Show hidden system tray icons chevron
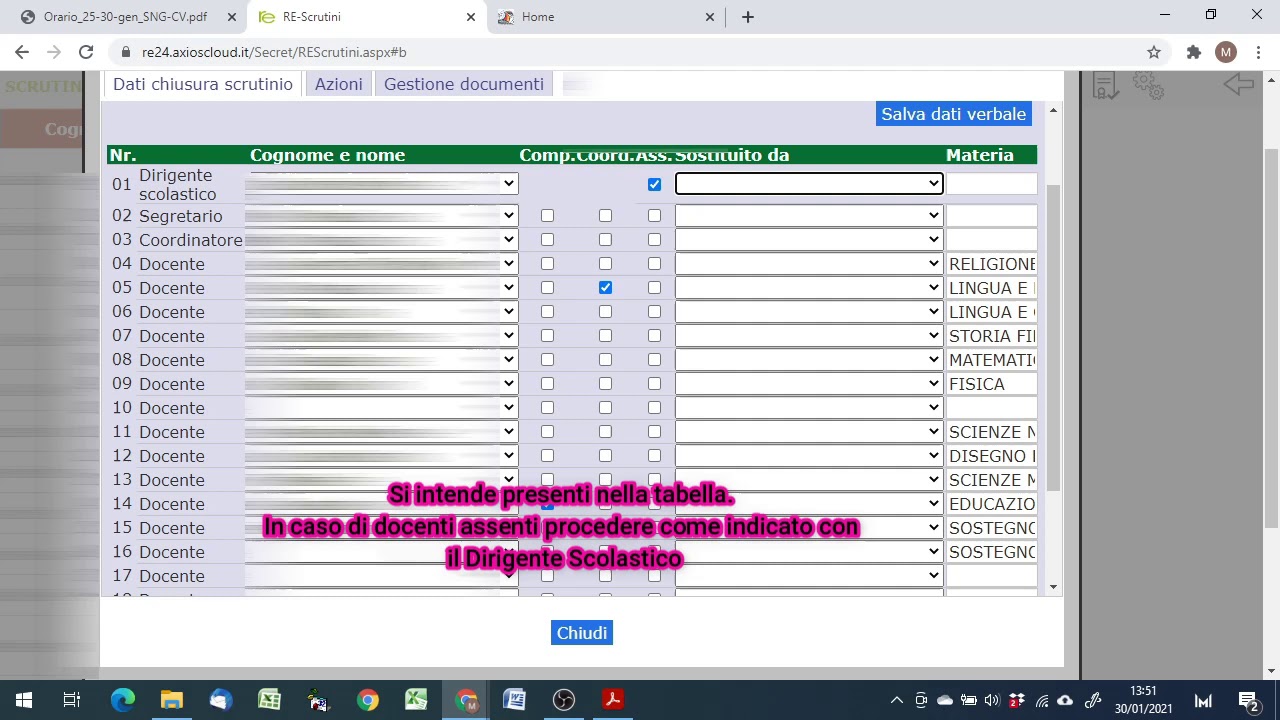This screenshot has width=1280, height=720. [x=897, y=700]
